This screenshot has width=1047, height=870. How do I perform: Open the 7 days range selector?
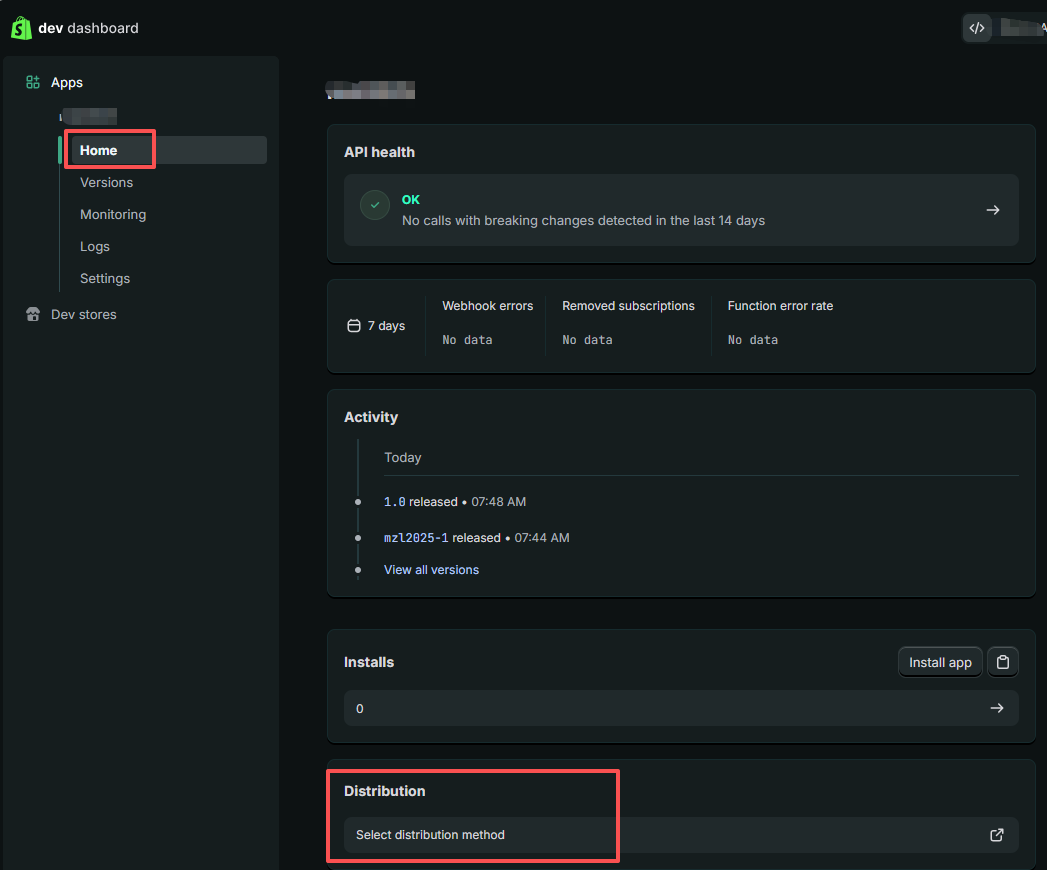(x=376, y=326)
